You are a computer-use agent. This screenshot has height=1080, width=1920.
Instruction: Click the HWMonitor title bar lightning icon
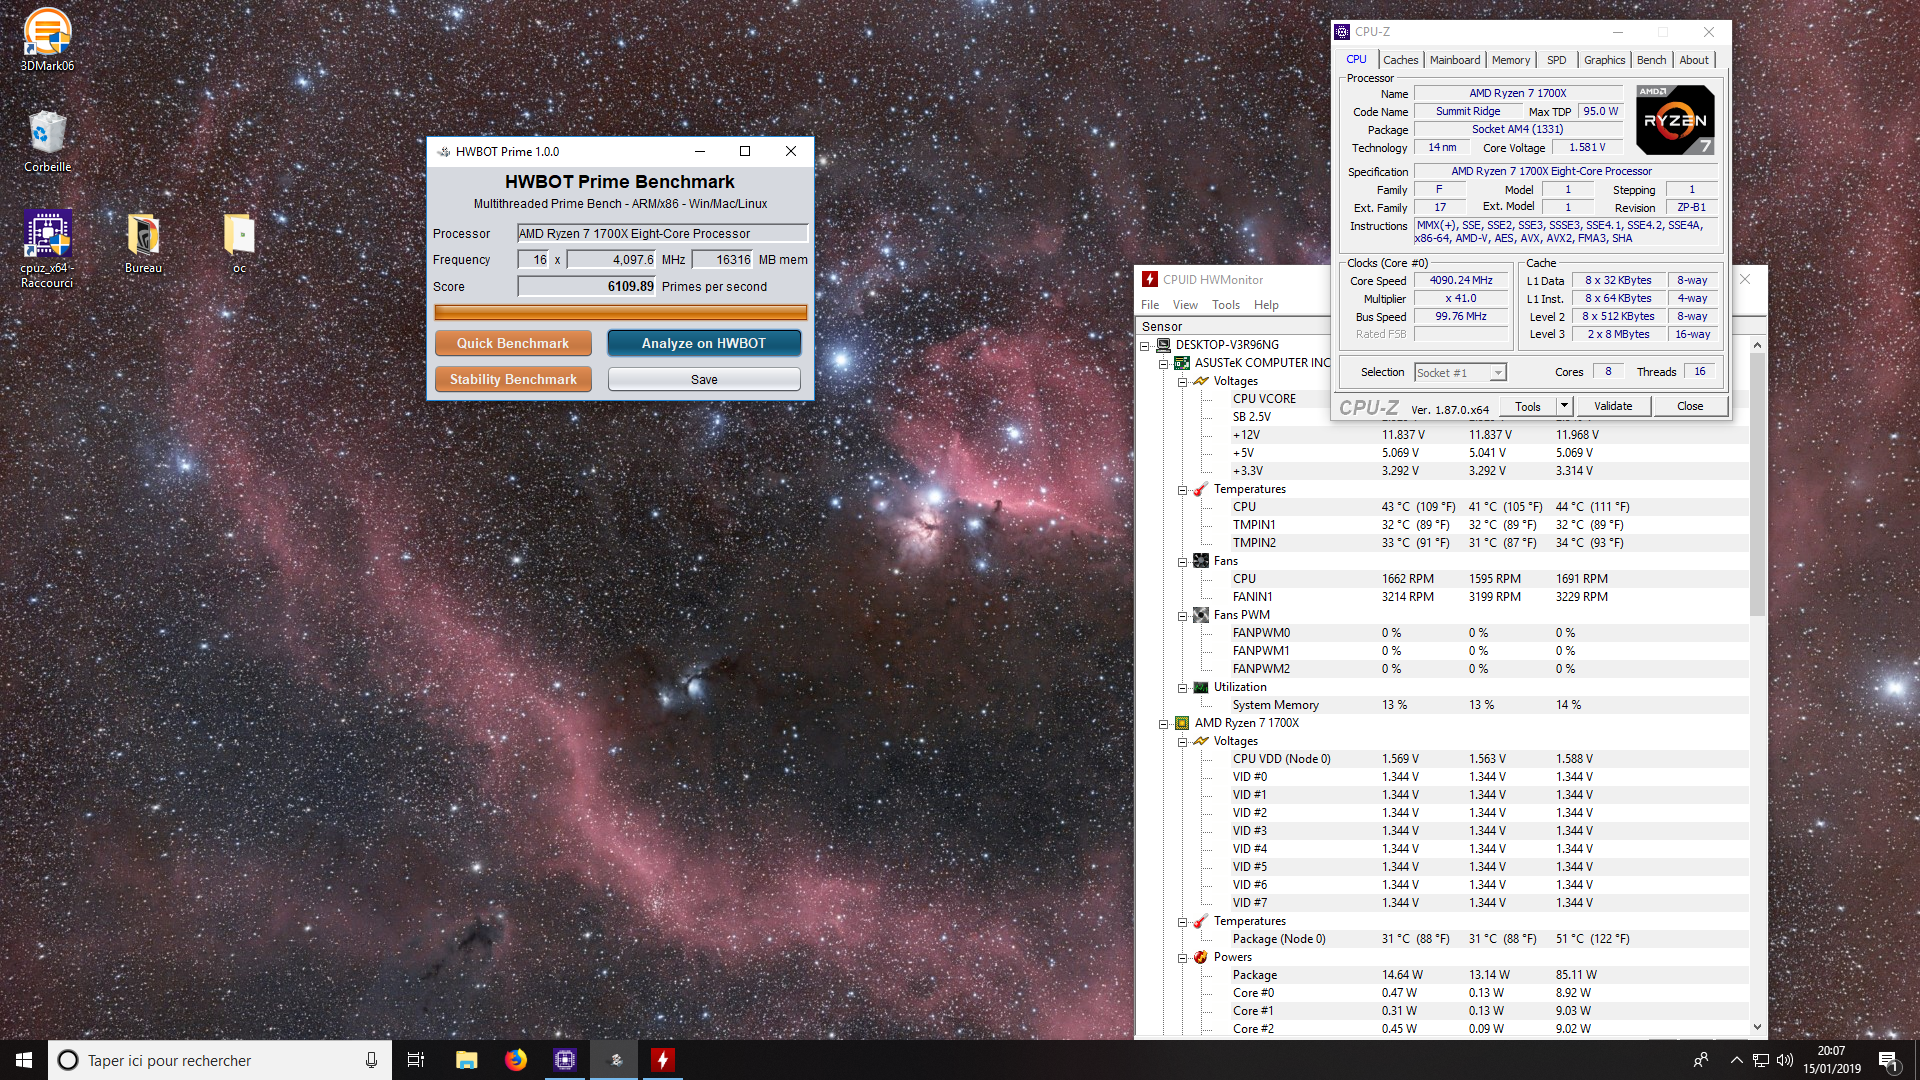coord(1150,280)
